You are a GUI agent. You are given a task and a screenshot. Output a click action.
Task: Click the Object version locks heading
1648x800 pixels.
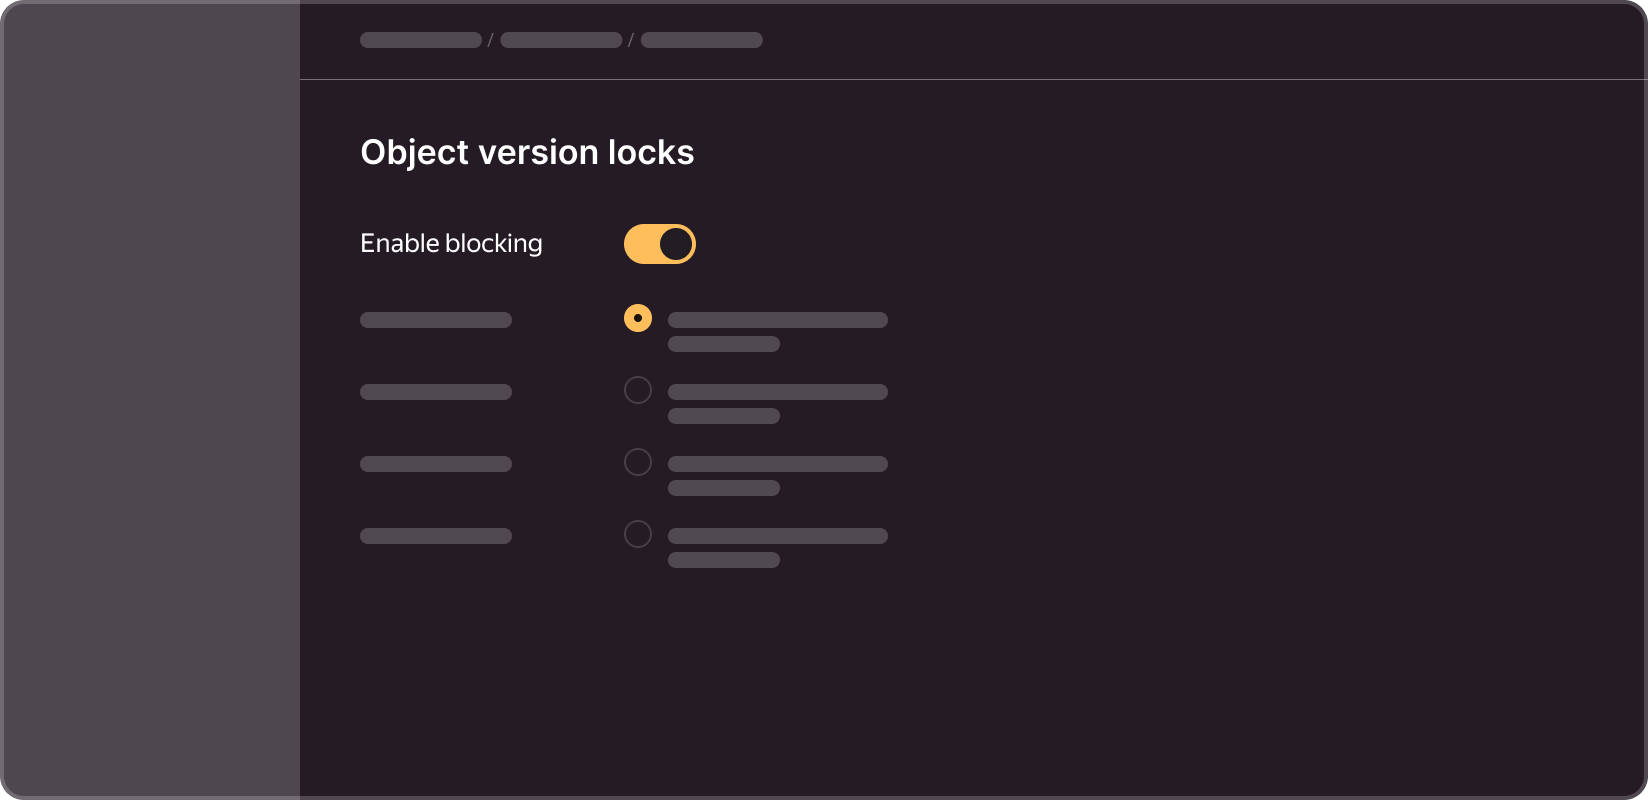527,153
